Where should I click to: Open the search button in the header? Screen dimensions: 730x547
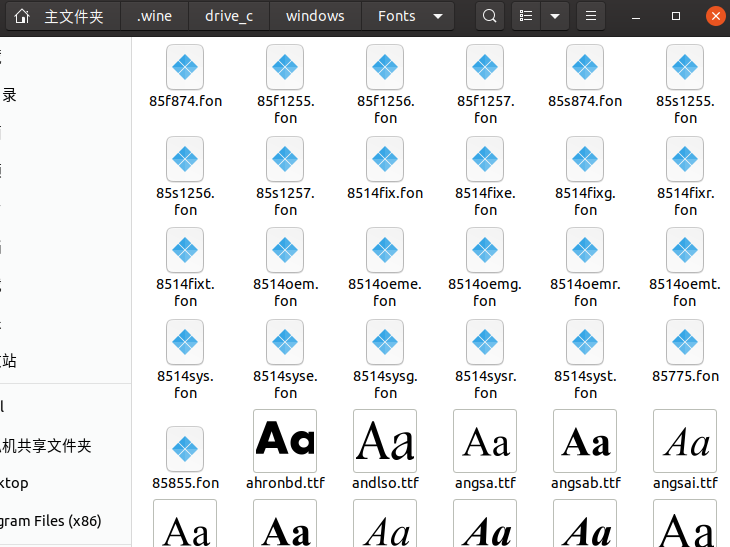tap(489, 16)
